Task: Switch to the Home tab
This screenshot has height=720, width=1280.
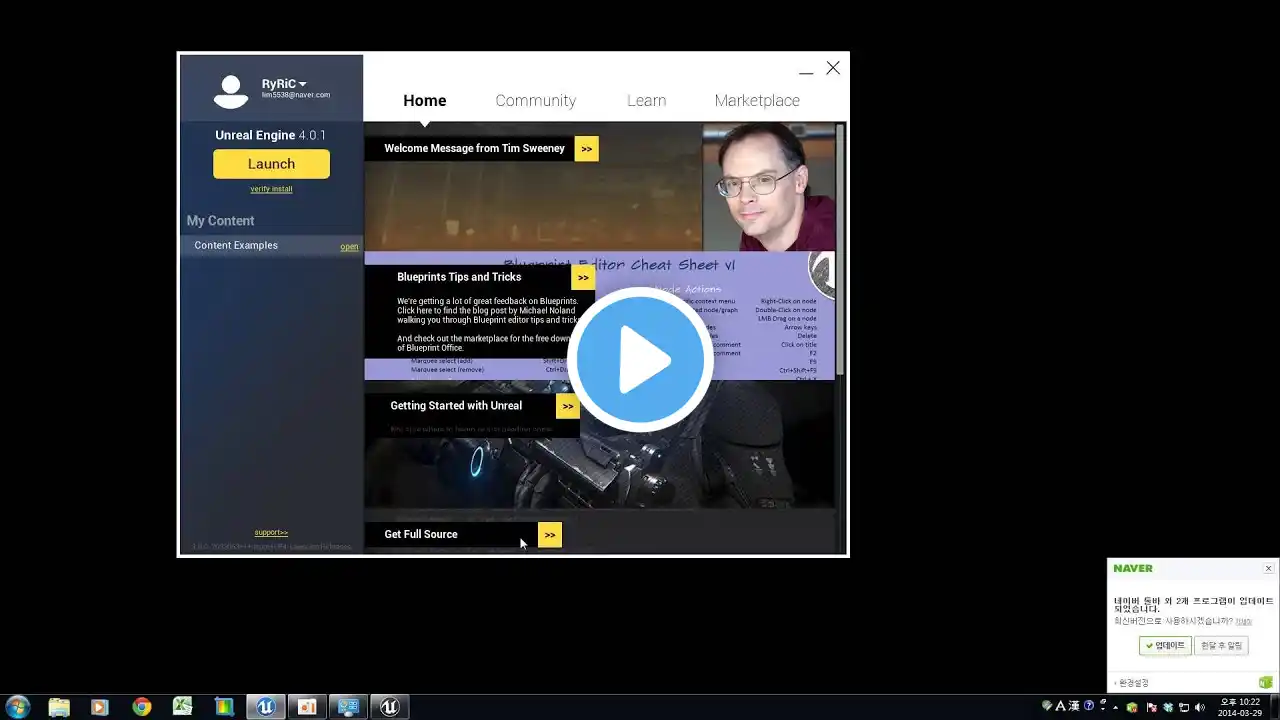Action: [x=425, y=100]
